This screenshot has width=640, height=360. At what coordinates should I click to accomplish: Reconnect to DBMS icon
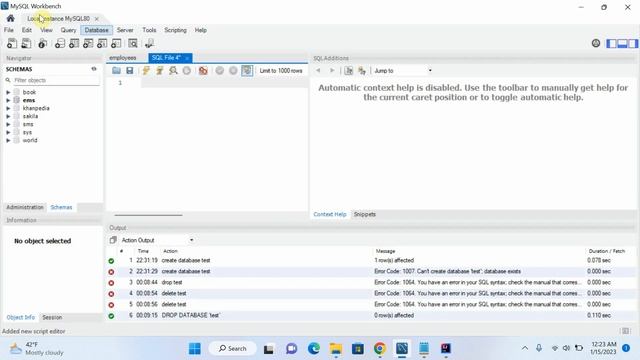[149, 43]
